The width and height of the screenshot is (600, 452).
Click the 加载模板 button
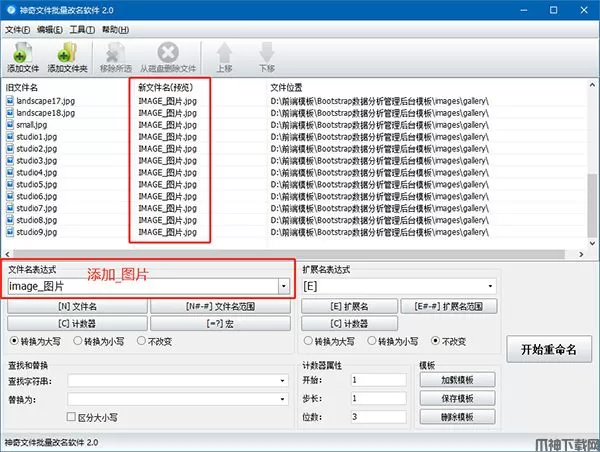tap(457, 380)
